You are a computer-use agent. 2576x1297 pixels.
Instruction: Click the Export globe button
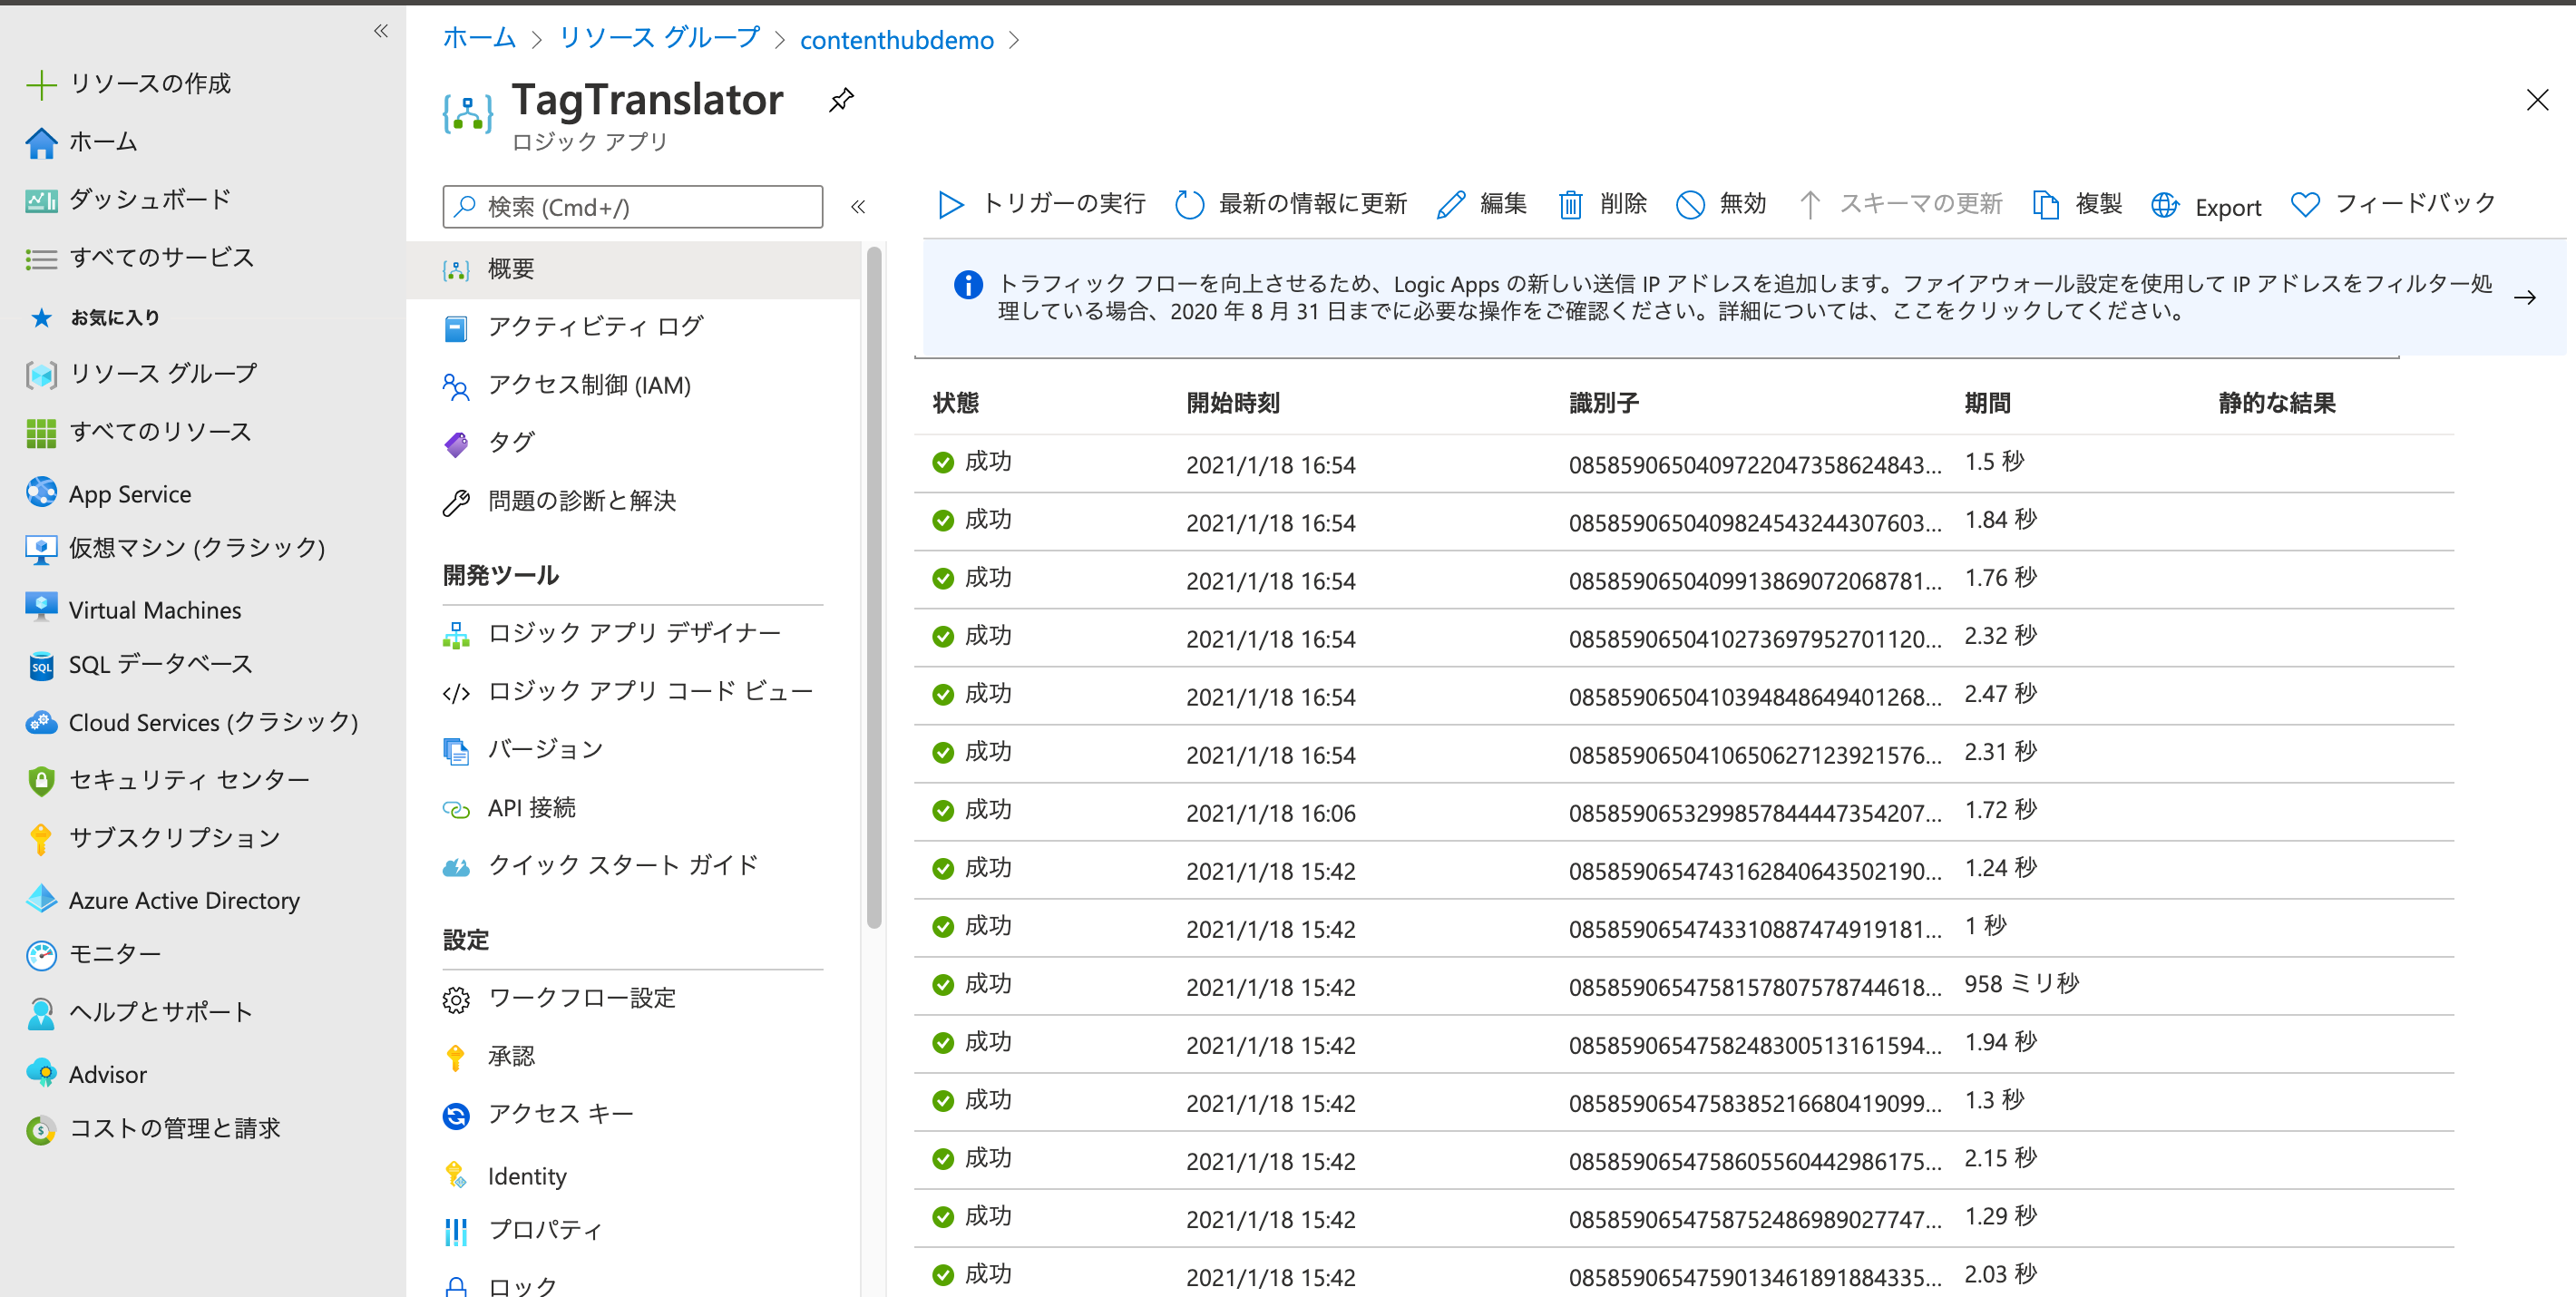[x=2206, y=206]
